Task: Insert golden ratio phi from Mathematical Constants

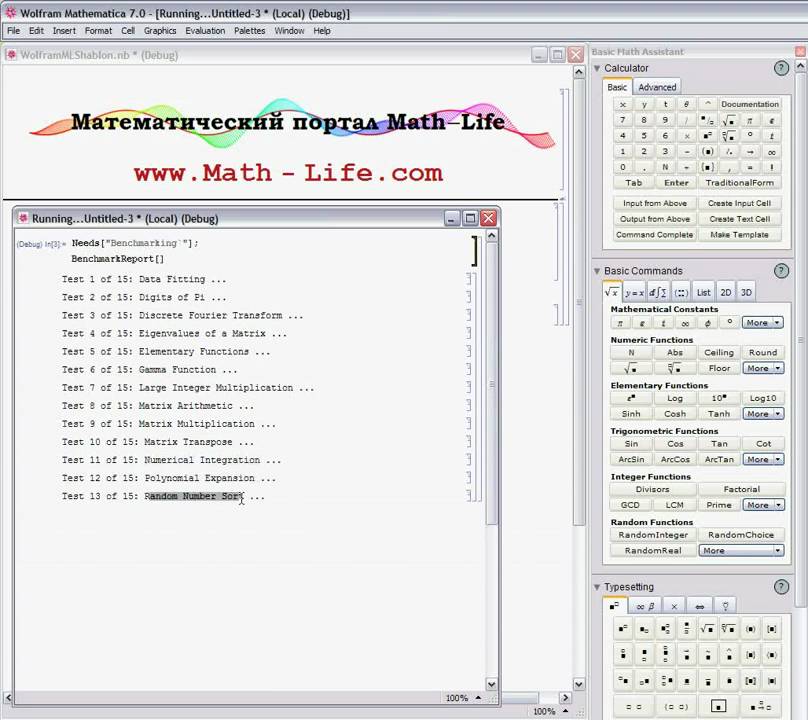Action: [708, 323]
